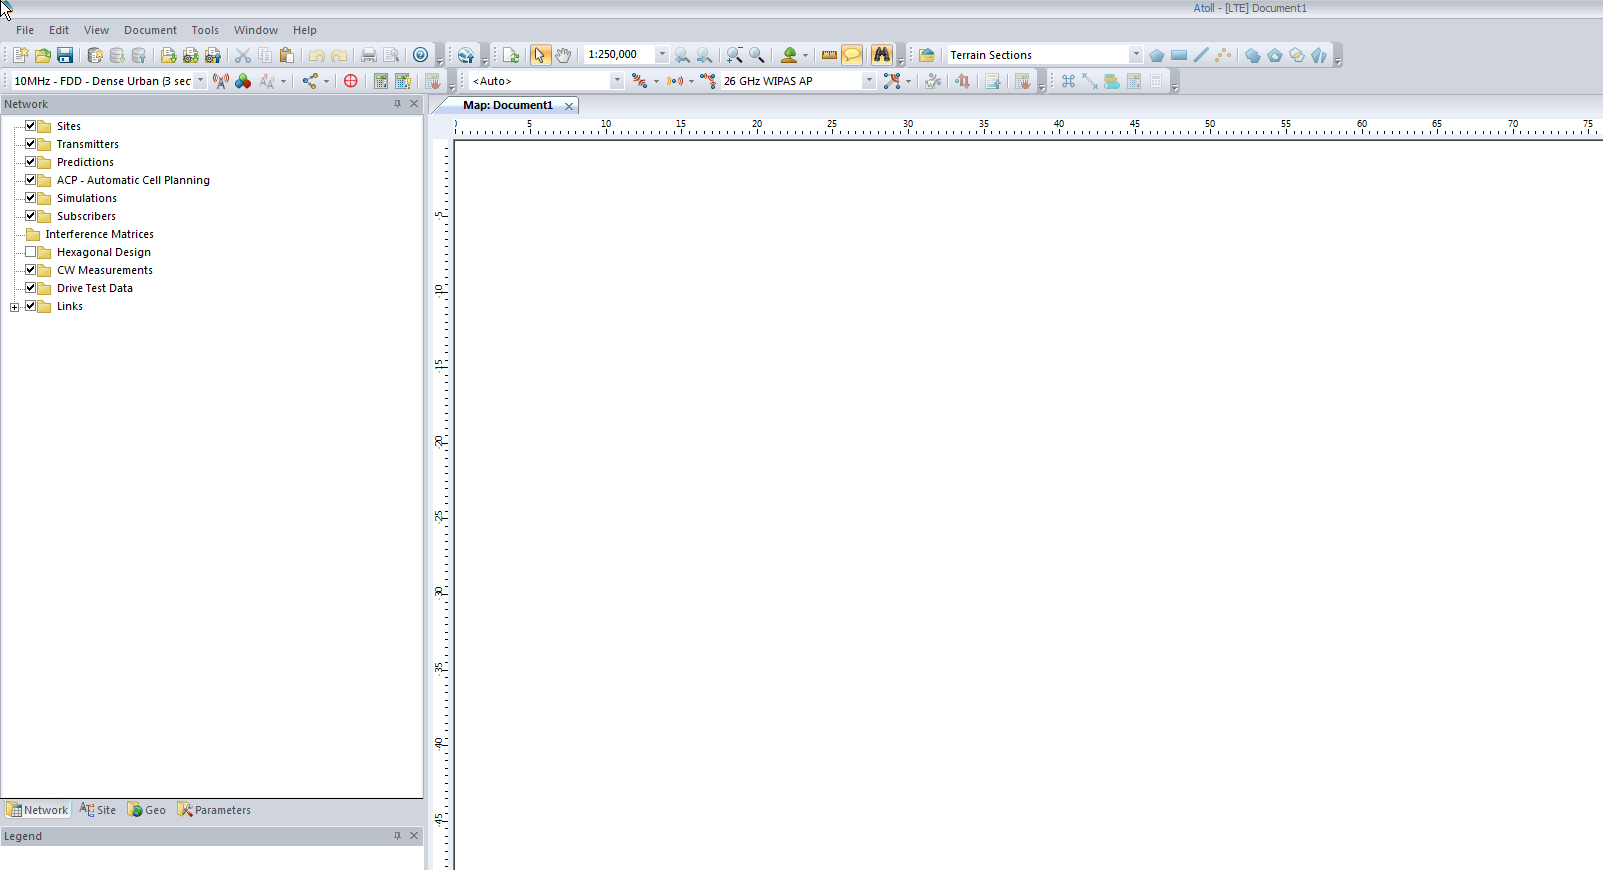
Task: Uncheck the Sites folder checkbox
Action: [x=31, y=126]
